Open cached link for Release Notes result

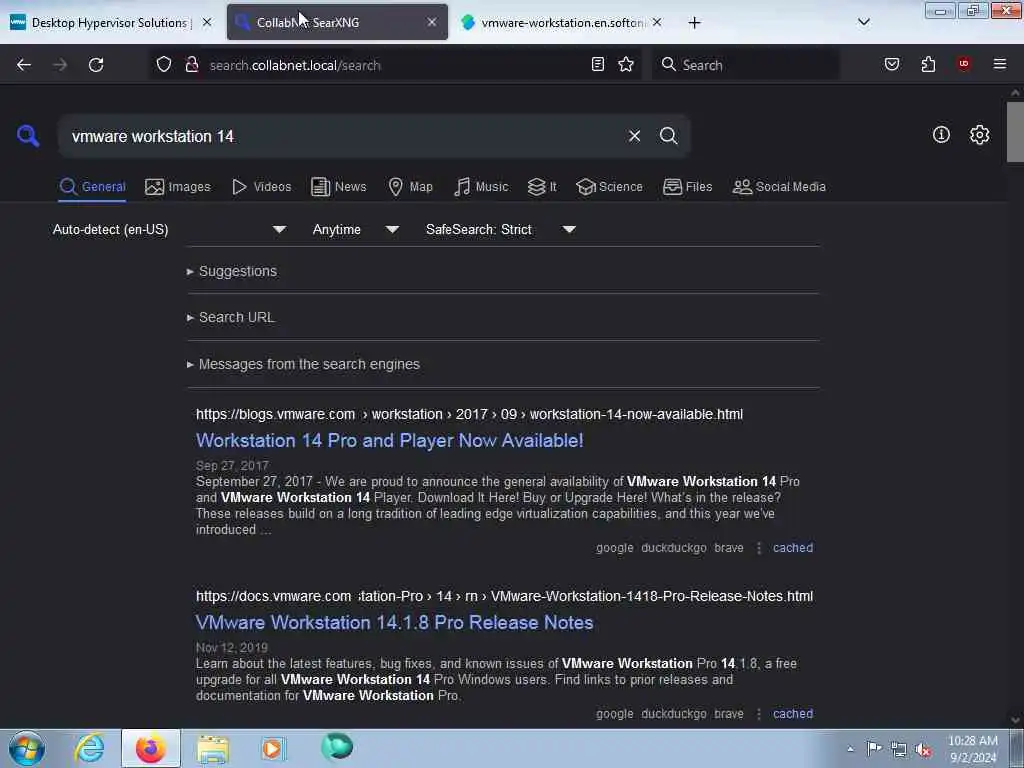coord(793,714)
